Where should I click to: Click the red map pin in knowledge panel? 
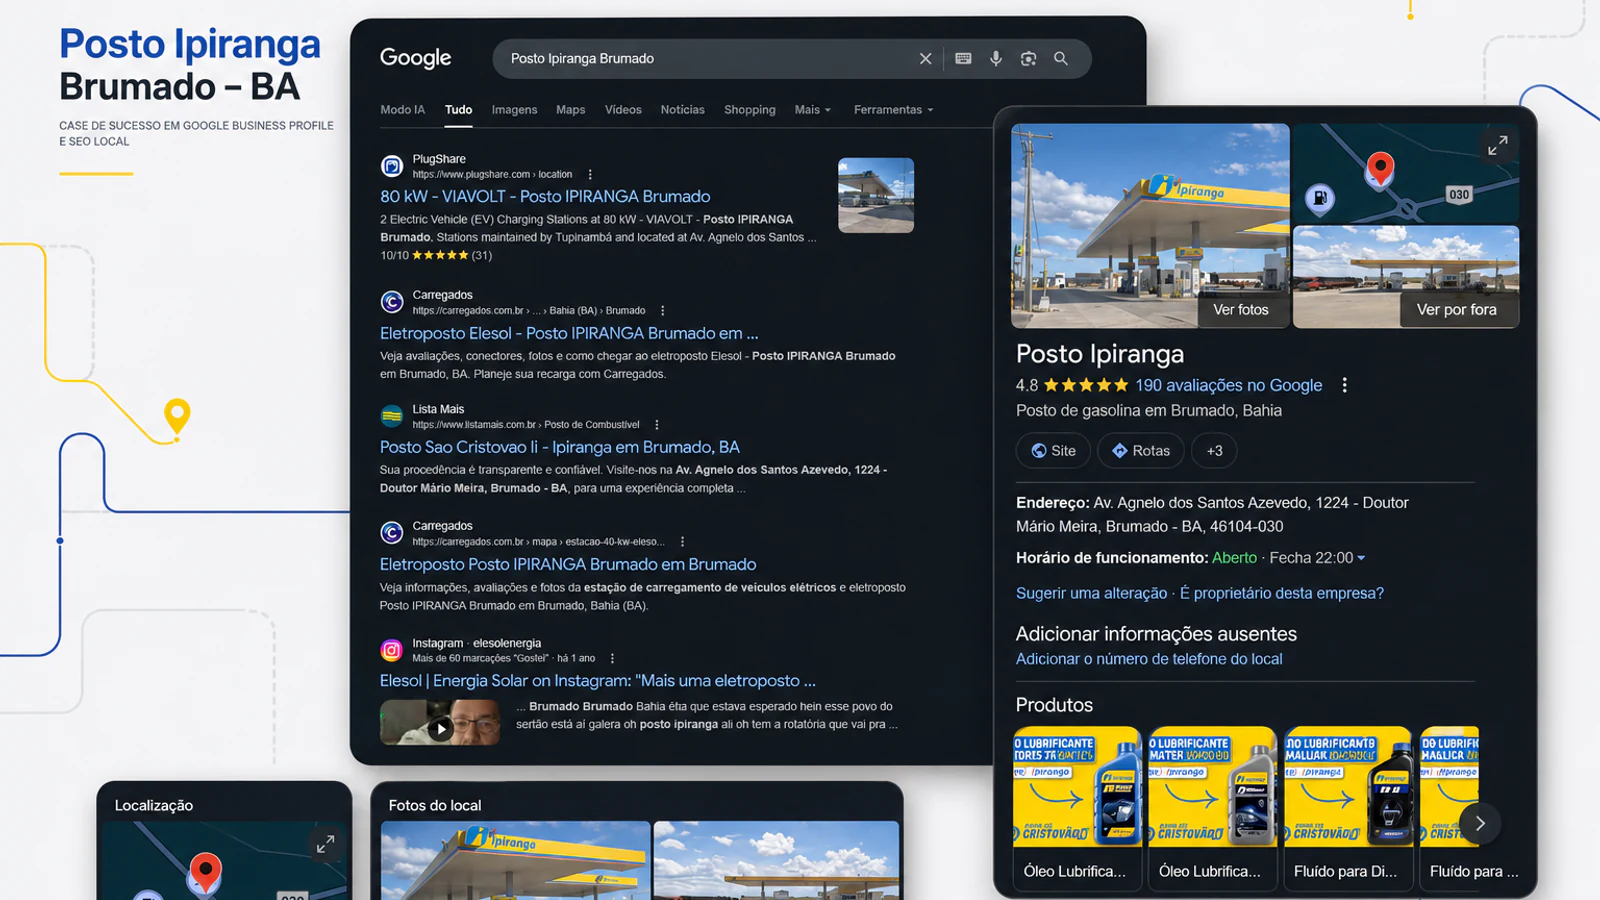1380,168
